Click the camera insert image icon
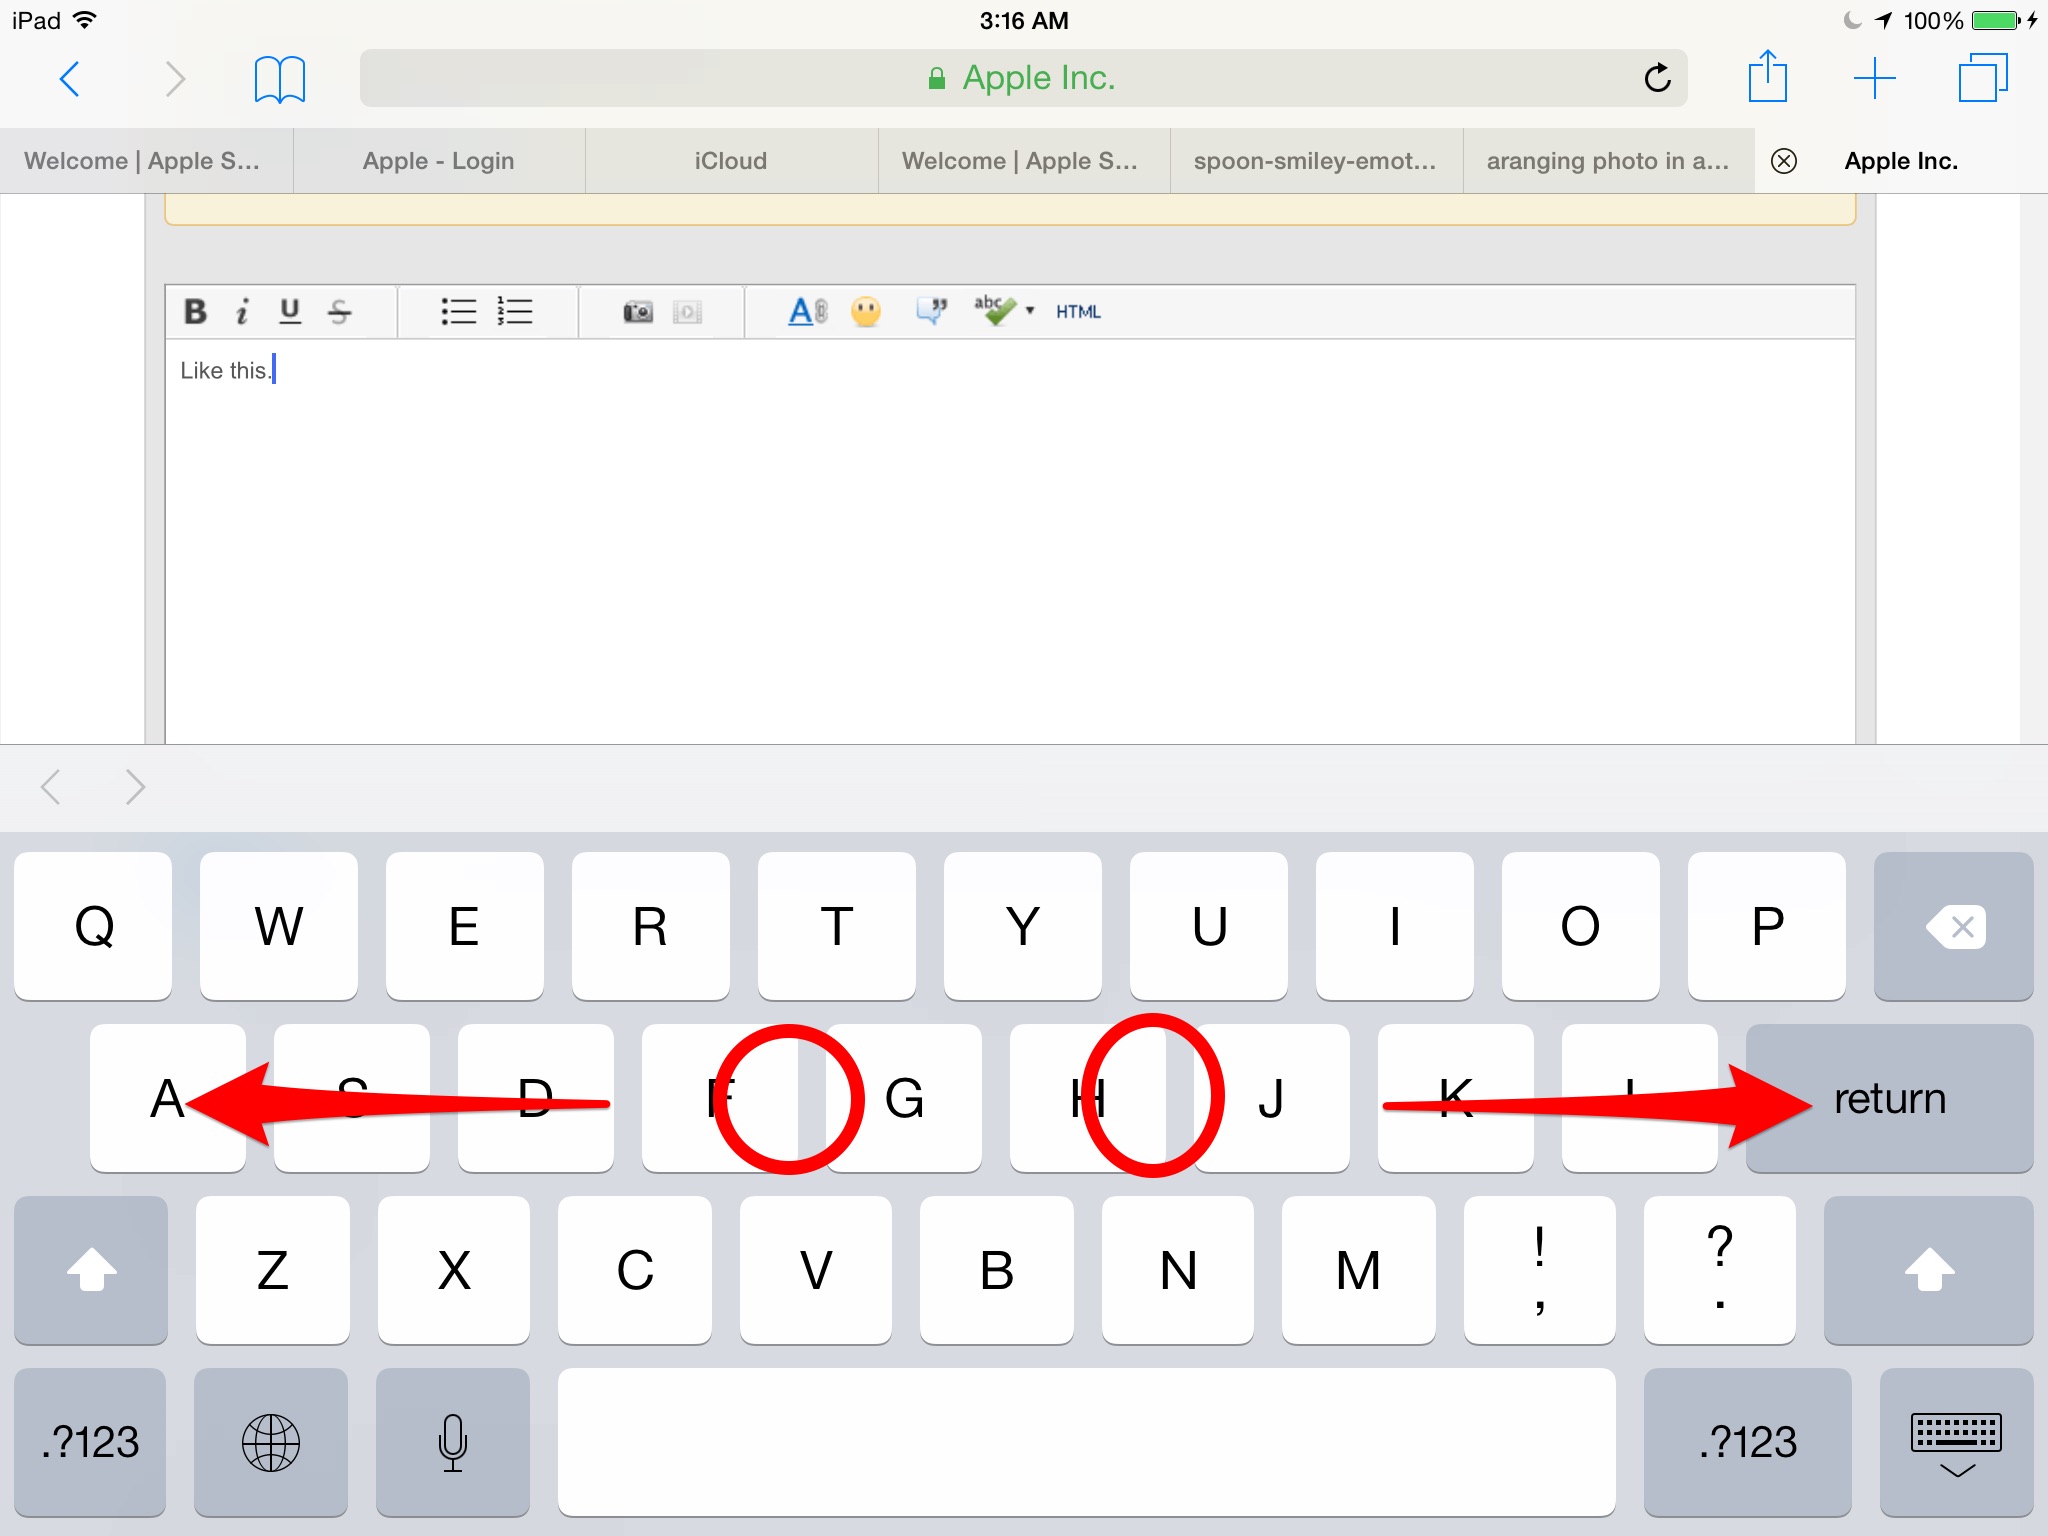Image resolution: width=2048 pixels, height=1536 pixels. click(x=638, y=312)
